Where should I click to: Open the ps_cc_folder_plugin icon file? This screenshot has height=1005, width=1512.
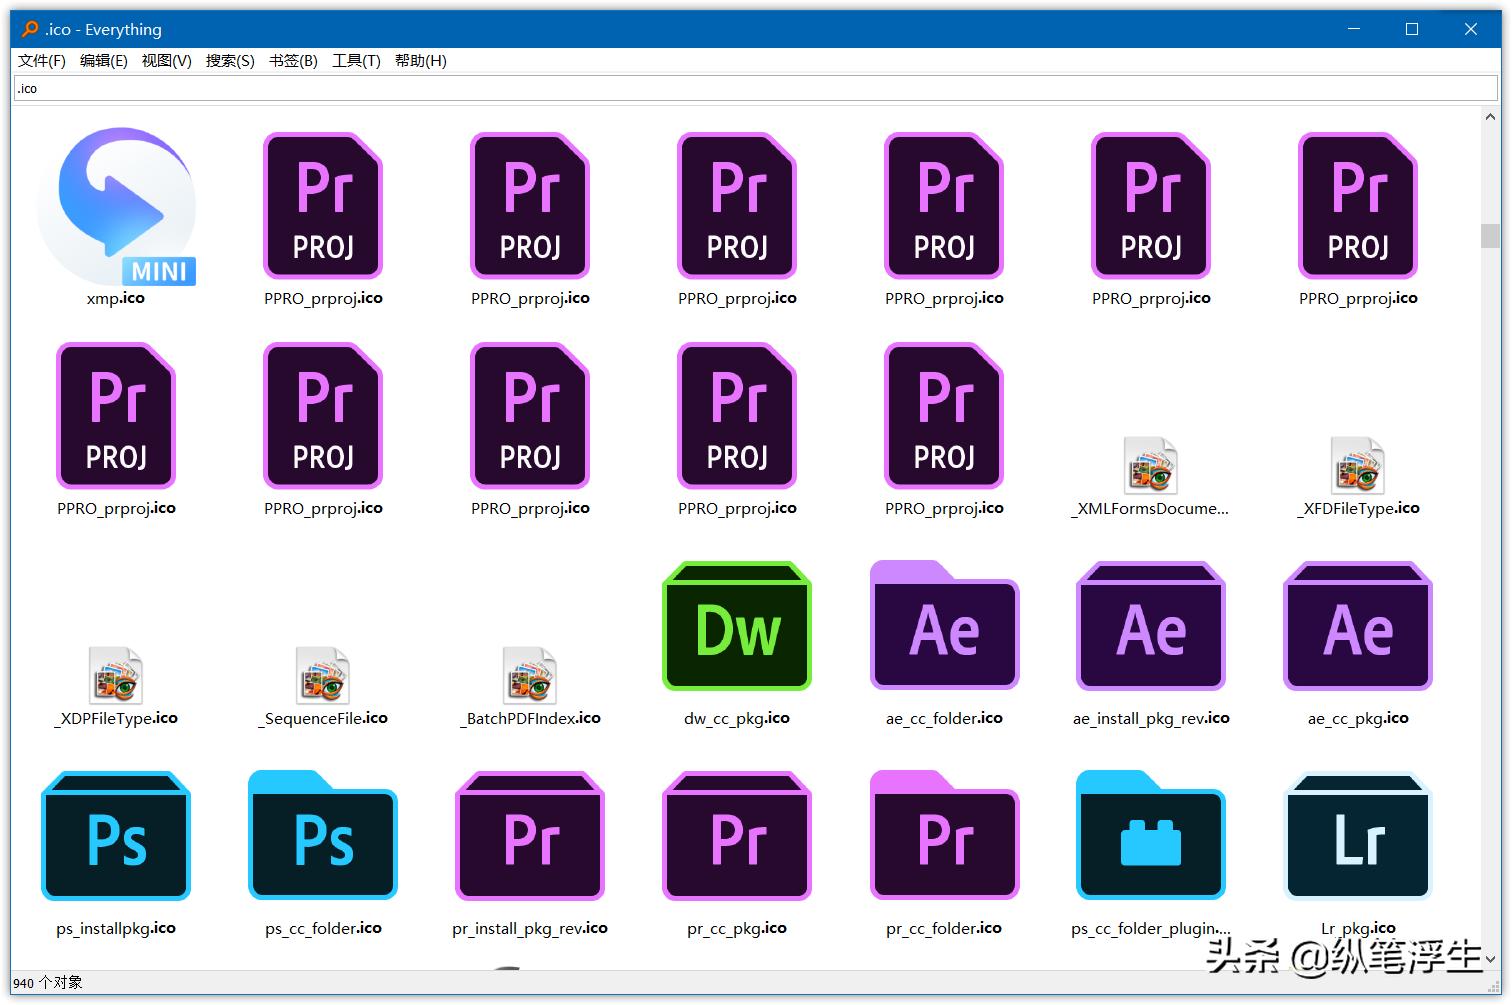(1150, 836)
